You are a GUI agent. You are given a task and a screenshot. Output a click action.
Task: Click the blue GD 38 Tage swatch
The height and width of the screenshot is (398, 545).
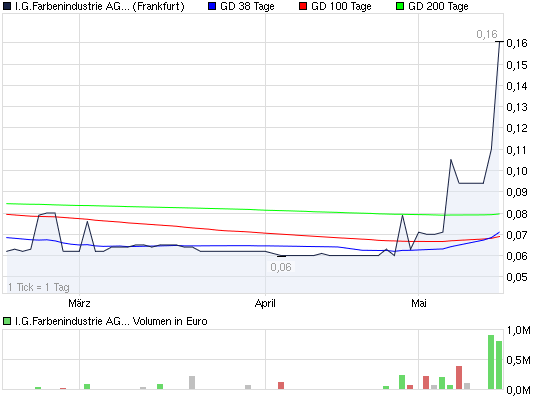click(212, 6)
